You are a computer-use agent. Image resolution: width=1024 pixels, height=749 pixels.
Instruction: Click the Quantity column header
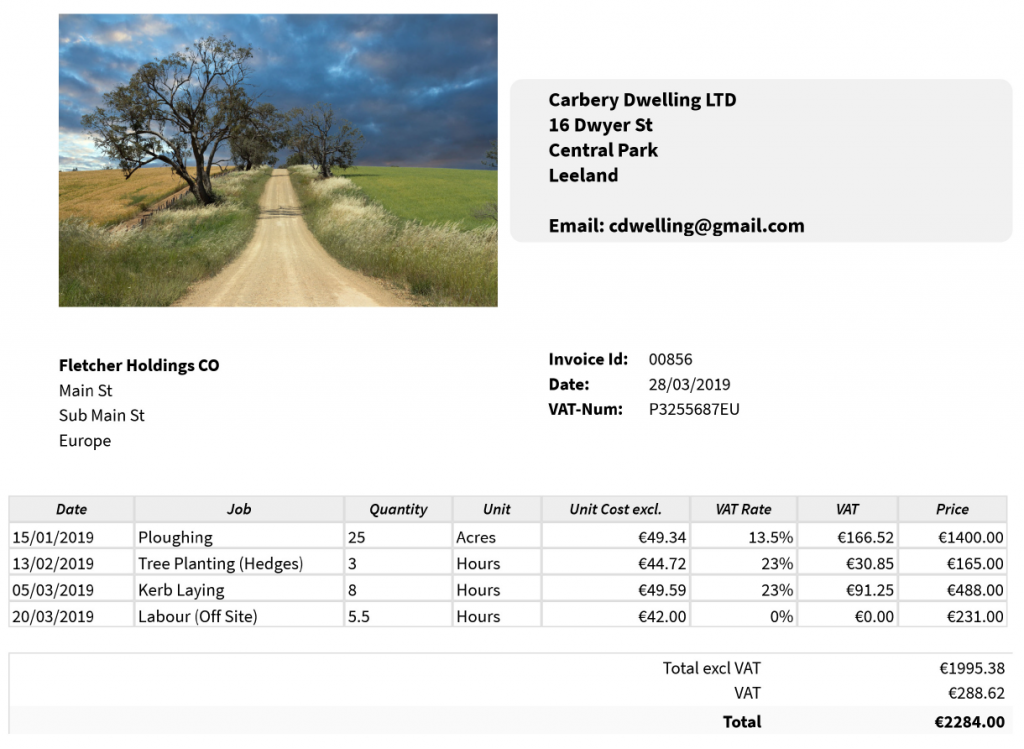[398, 509]
